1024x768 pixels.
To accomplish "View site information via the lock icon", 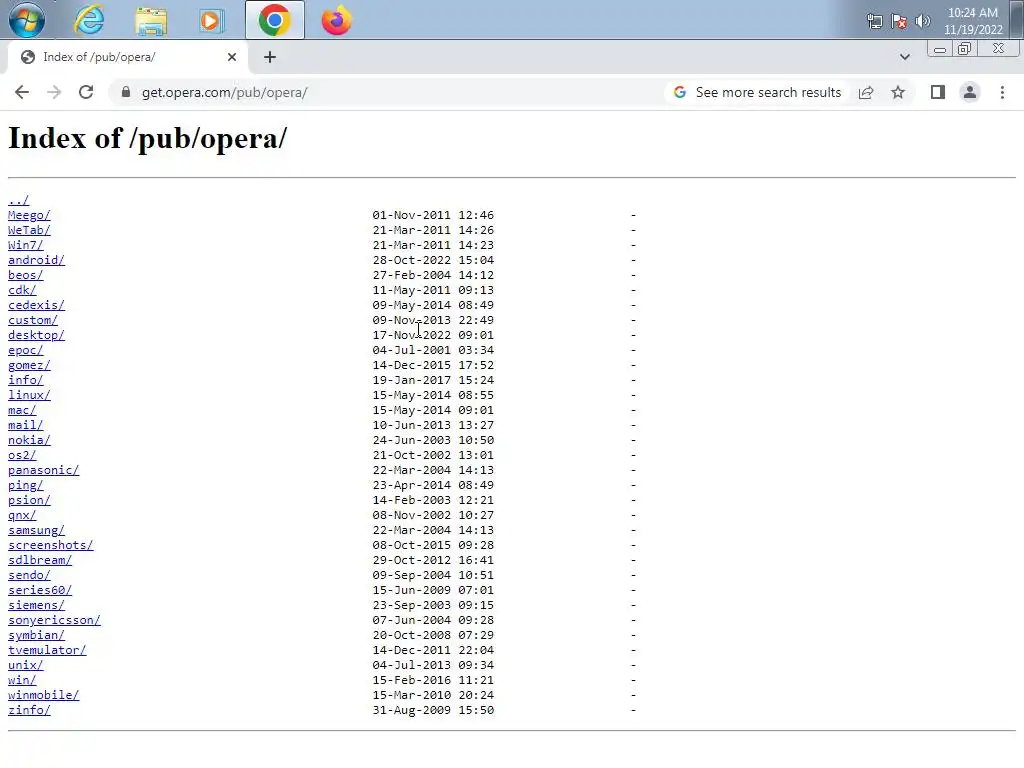I will [126, 93].
